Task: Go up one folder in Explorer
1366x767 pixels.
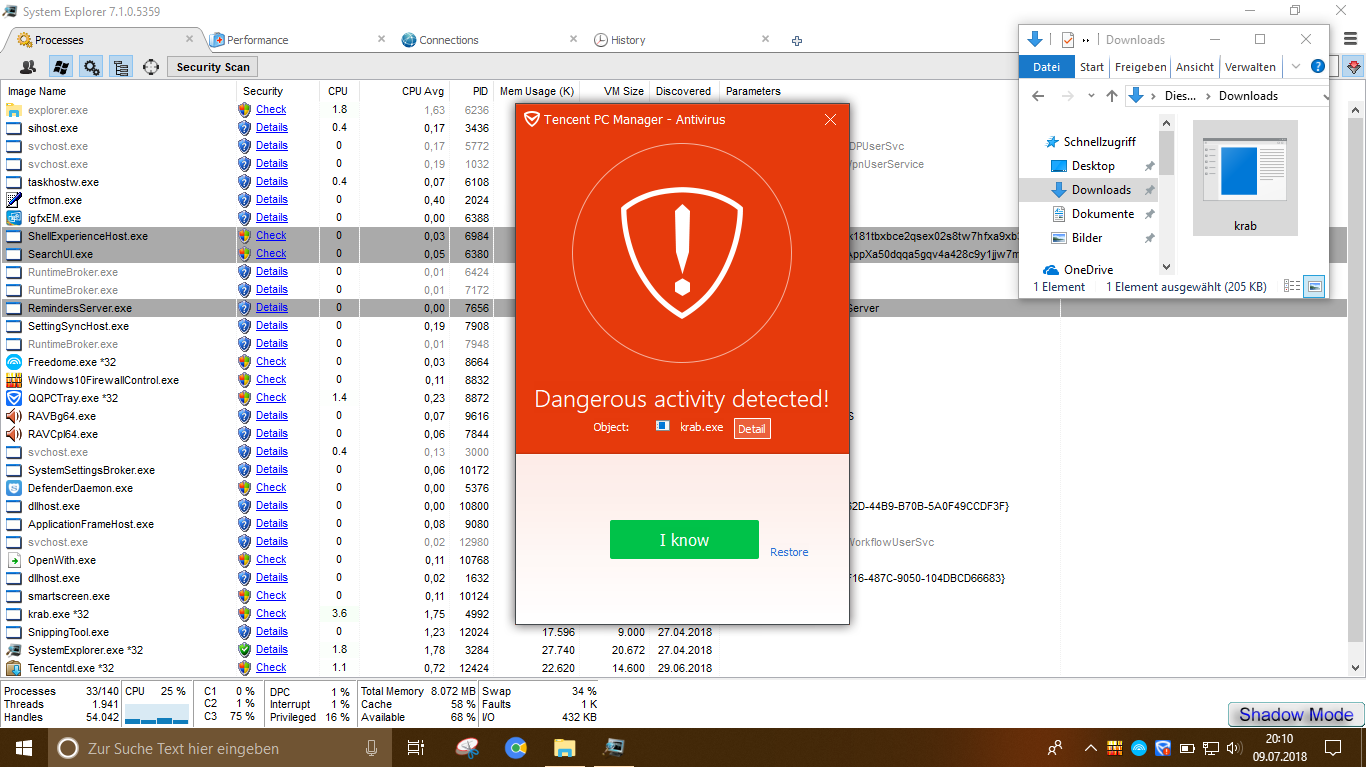Action: 1111,96
